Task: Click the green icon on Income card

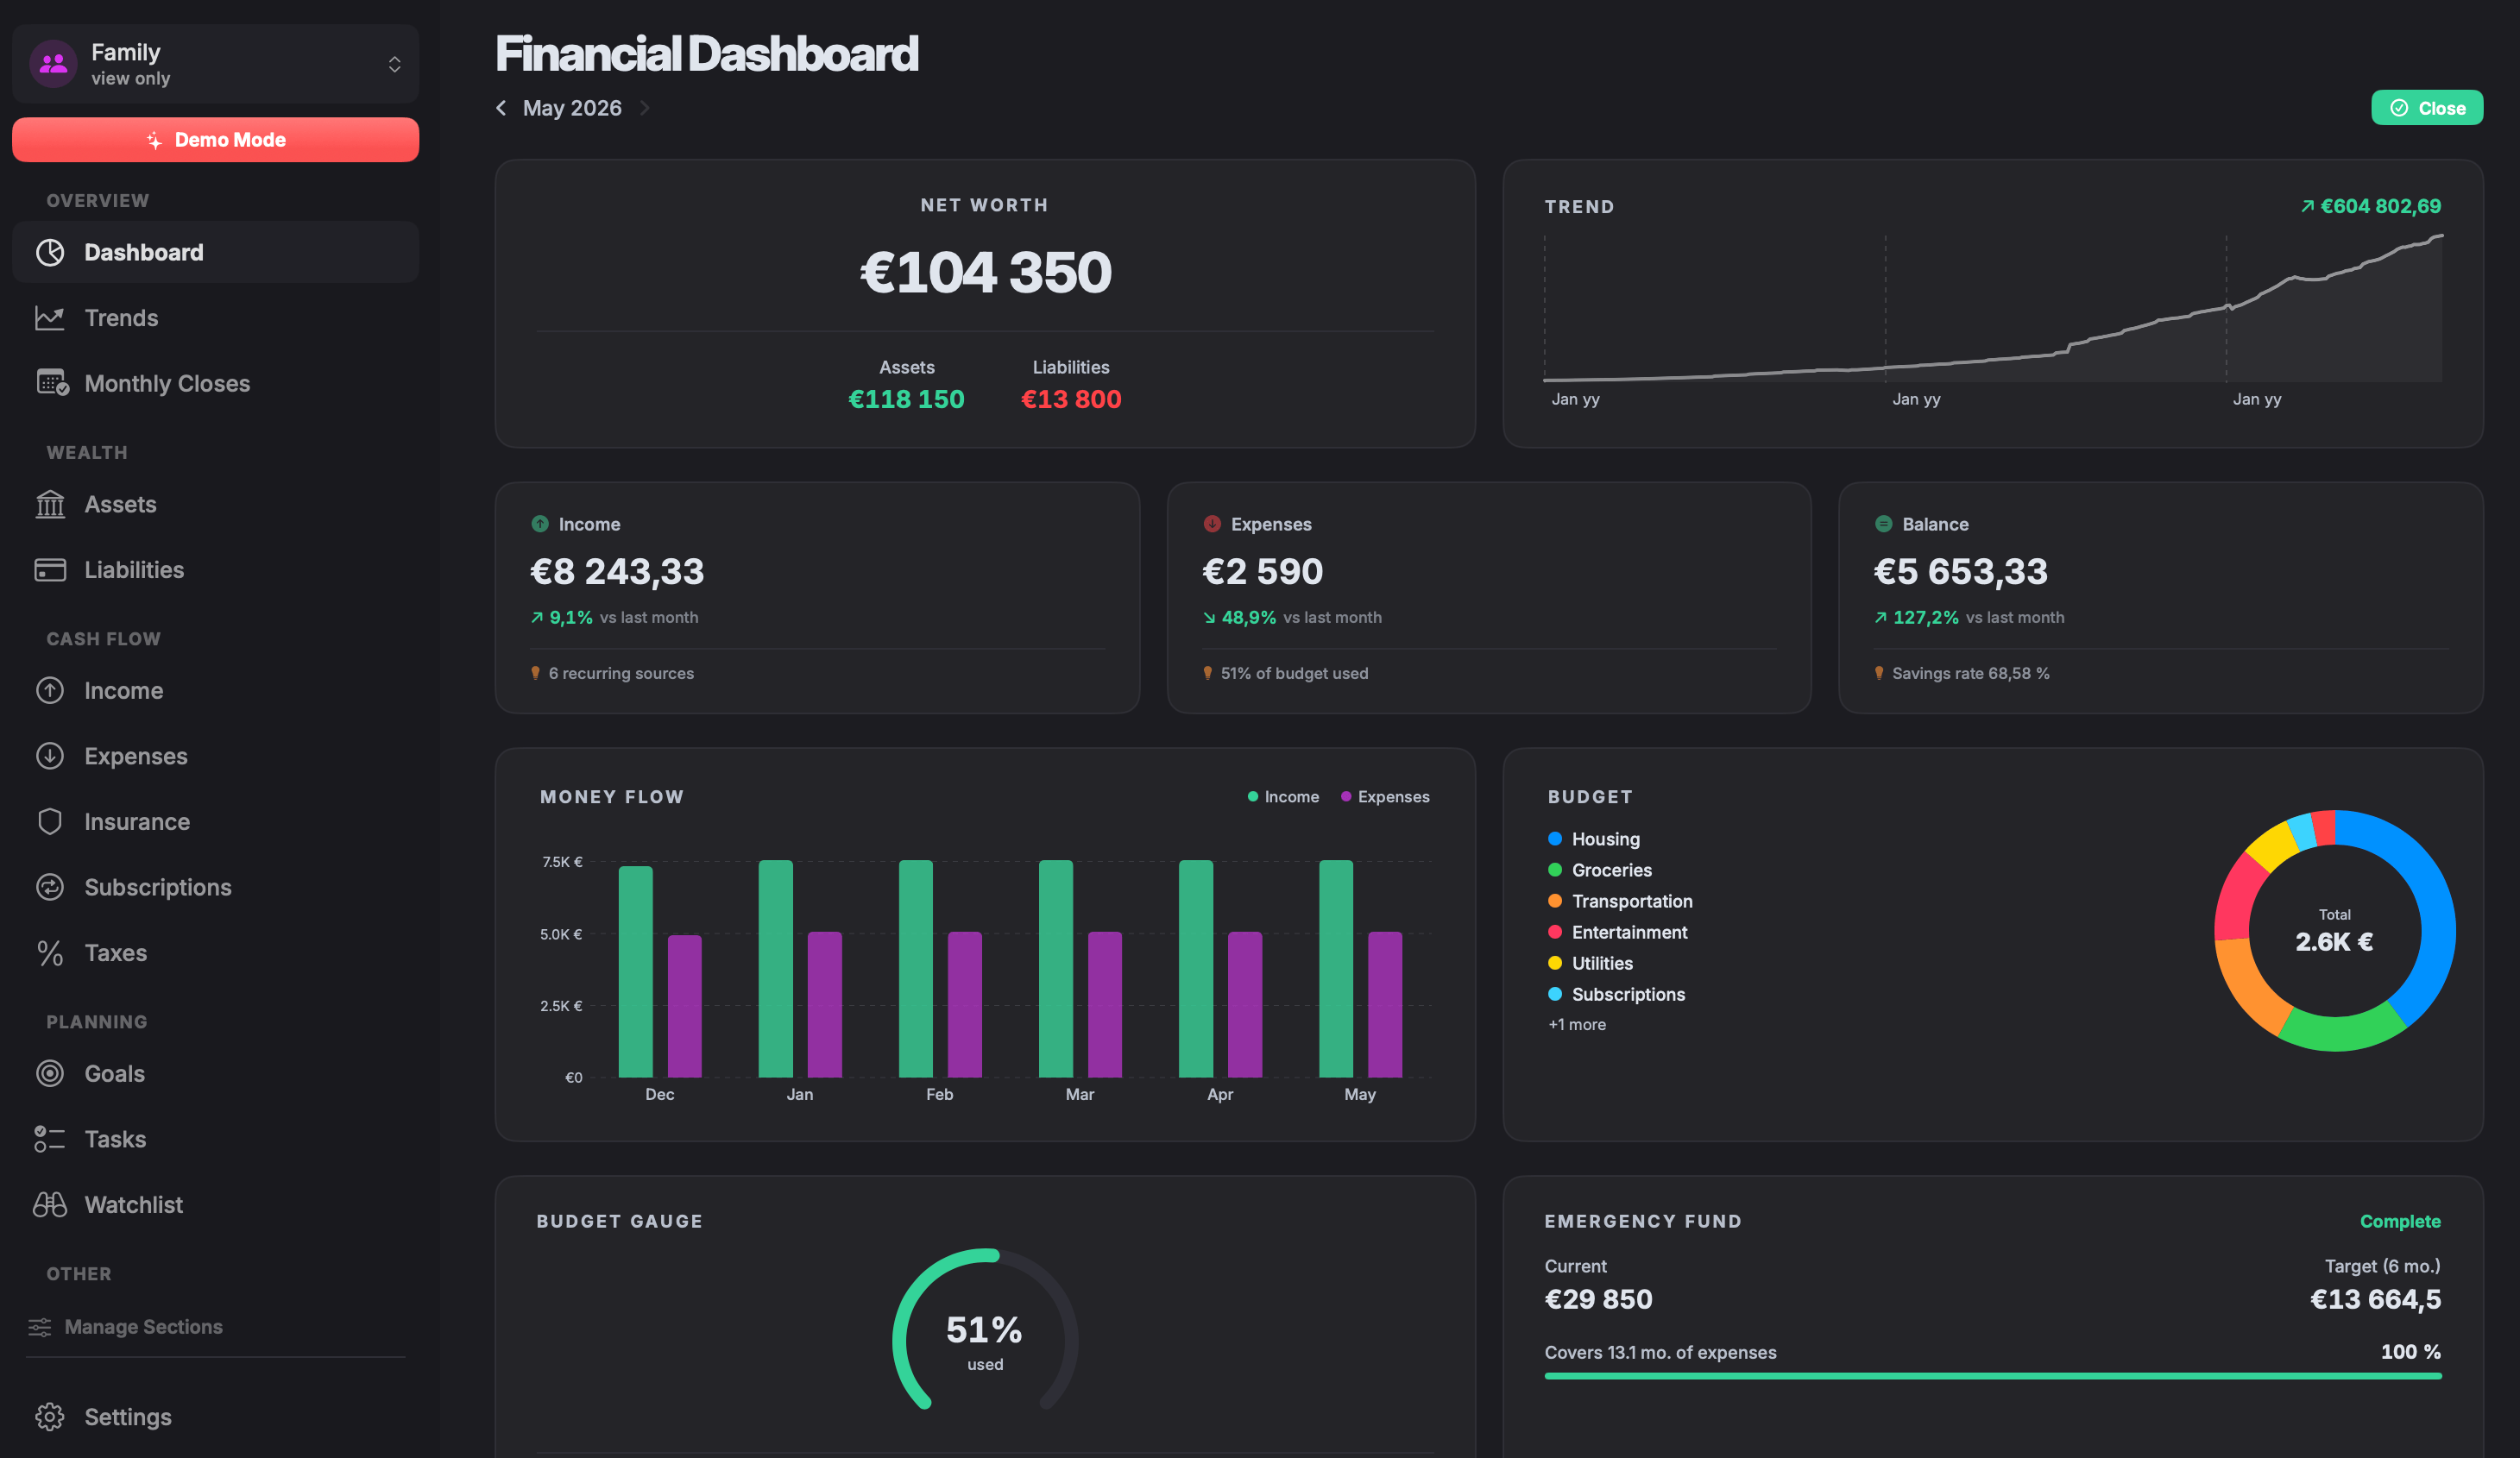Action: pyautogui.click(x=540, y=524)
